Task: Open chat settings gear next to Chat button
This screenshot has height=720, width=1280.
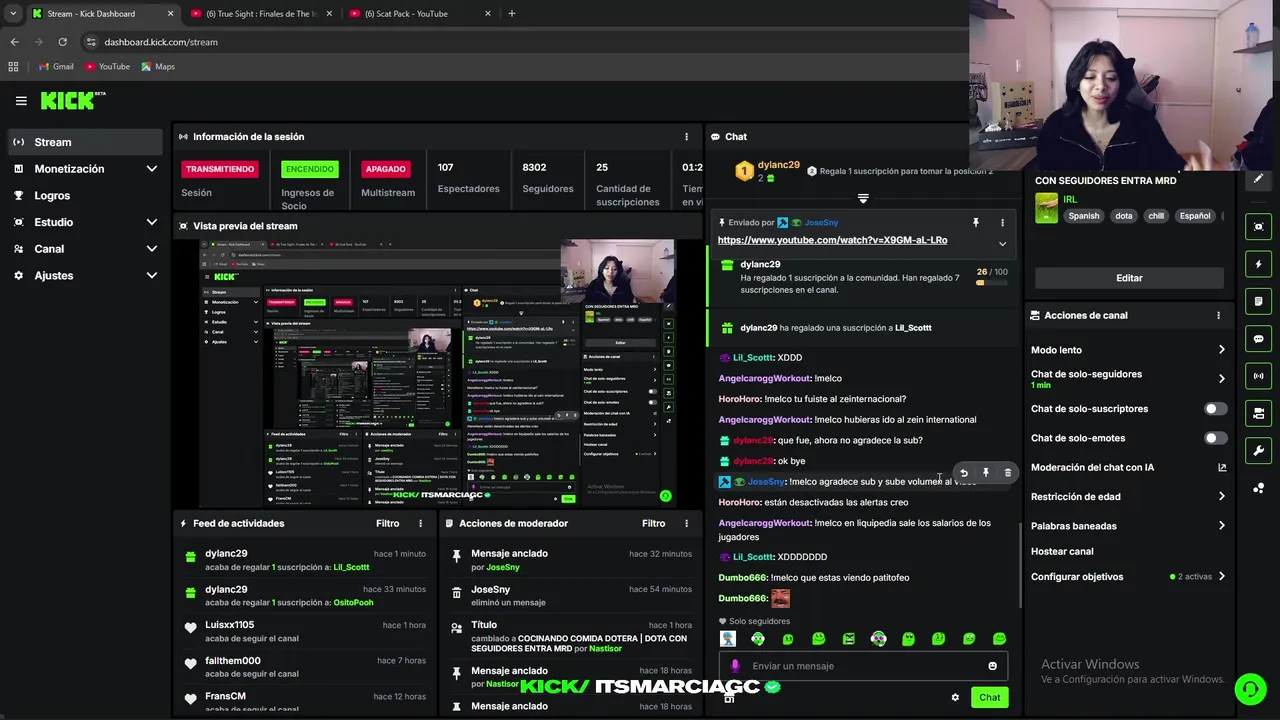Action: [955, 698]
